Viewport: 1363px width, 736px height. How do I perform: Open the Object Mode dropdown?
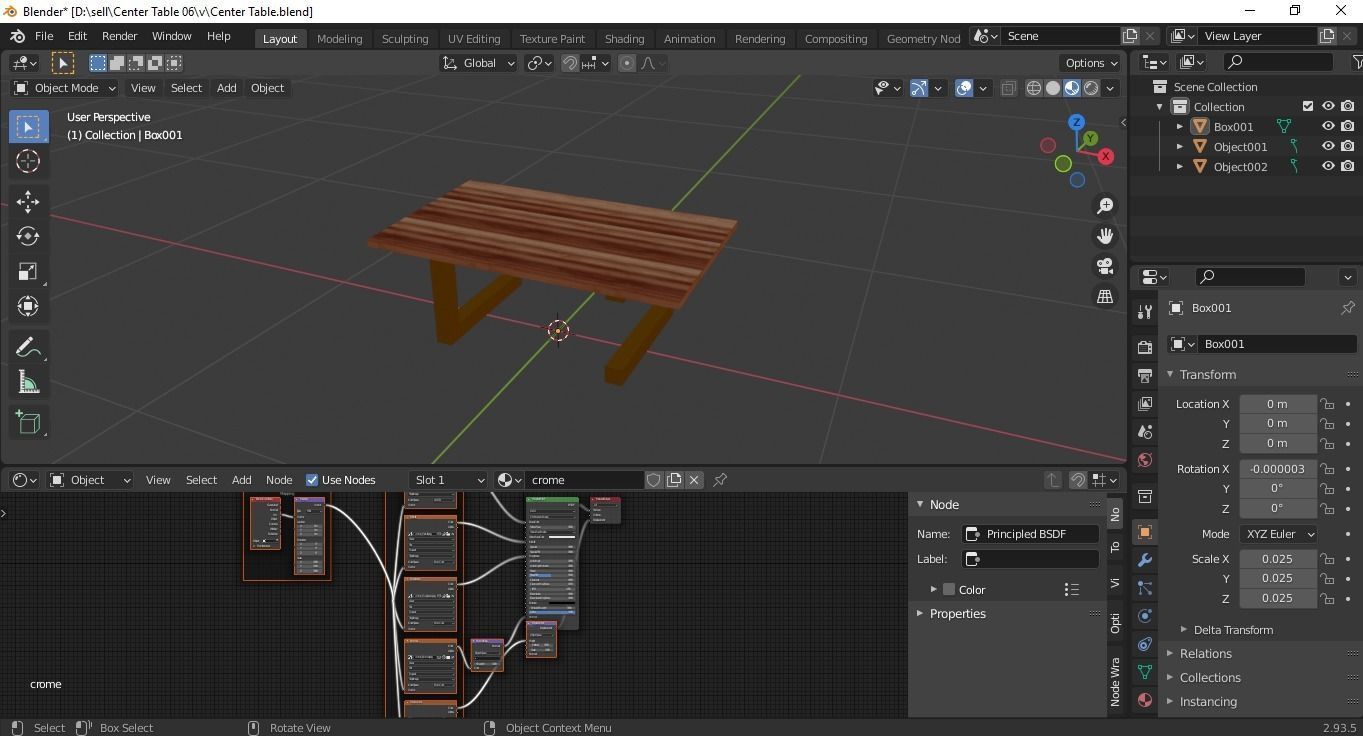(x=64, y=88)
